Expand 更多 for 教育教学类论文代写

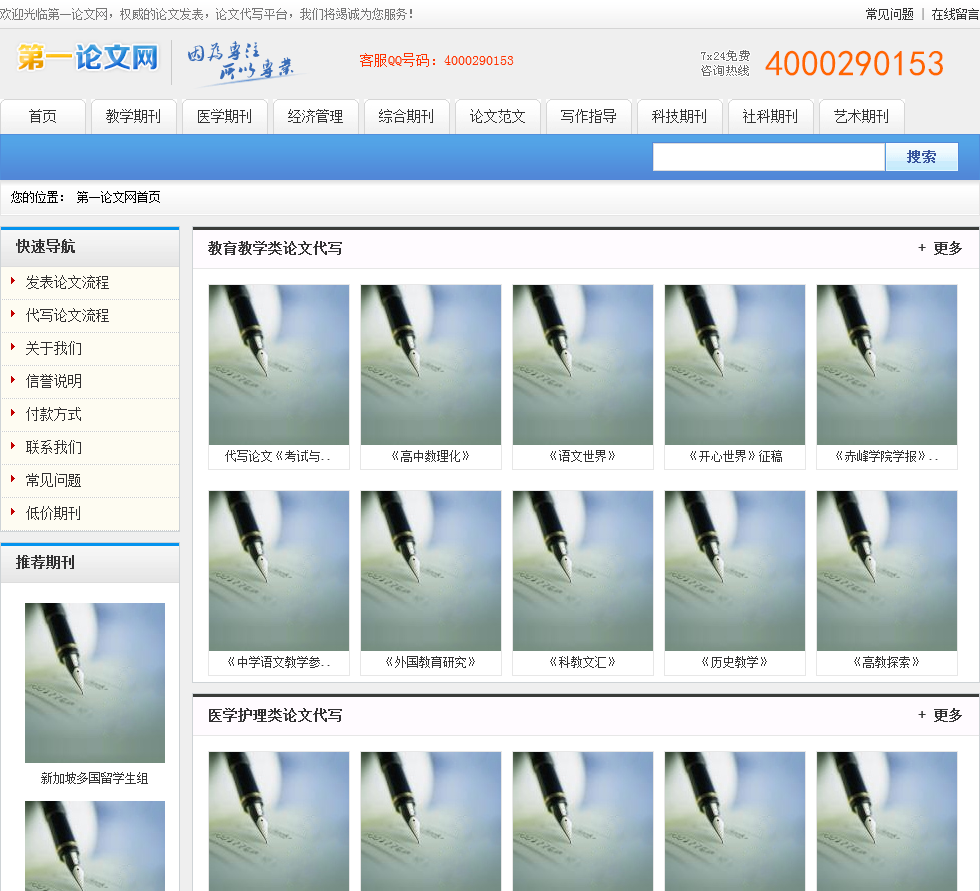pyautogui.click(x=940, y=248)
